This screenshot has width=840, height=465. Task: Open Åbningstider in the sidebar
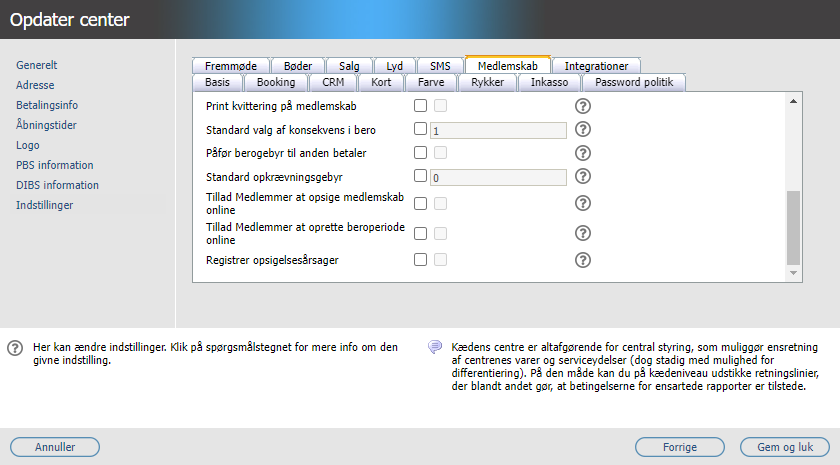coord(46,125)
